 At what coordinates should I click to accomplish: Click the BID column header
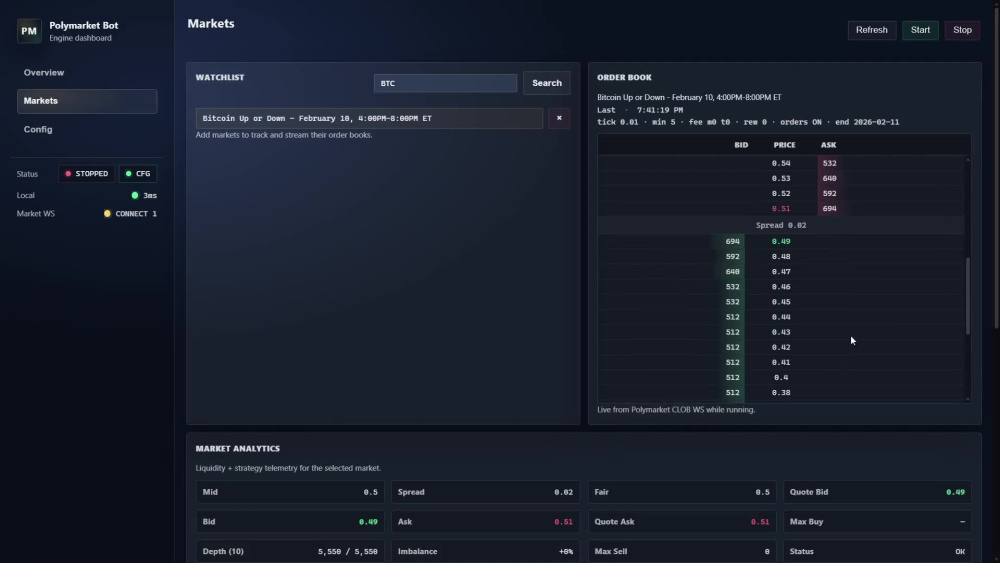[740, 145]
